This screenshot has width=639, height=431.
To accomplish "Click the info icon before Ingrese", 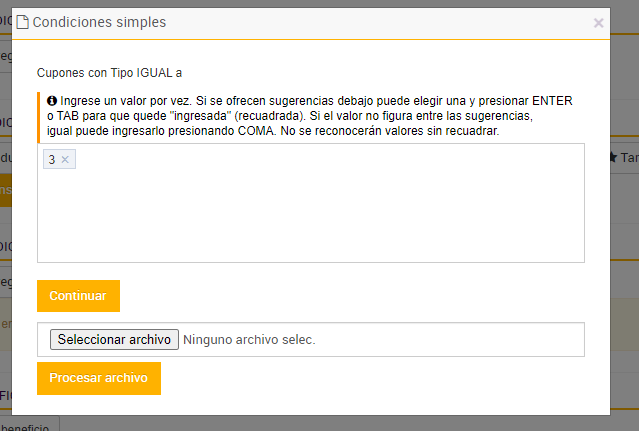I will [51, 101].
